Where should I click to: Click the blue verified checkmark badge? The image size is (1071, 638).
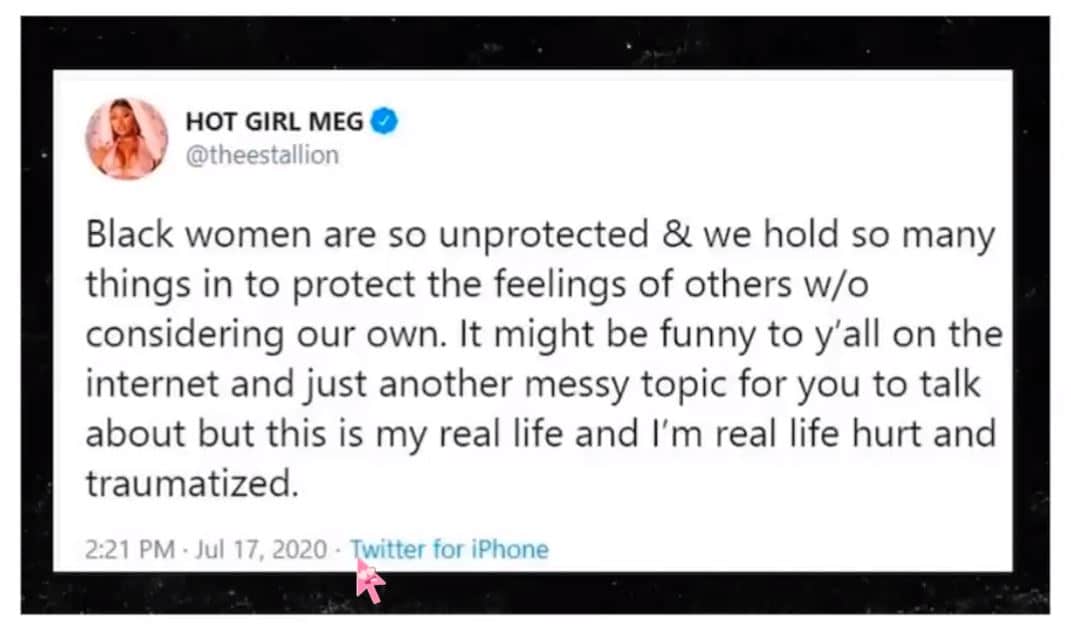point(385,123)
